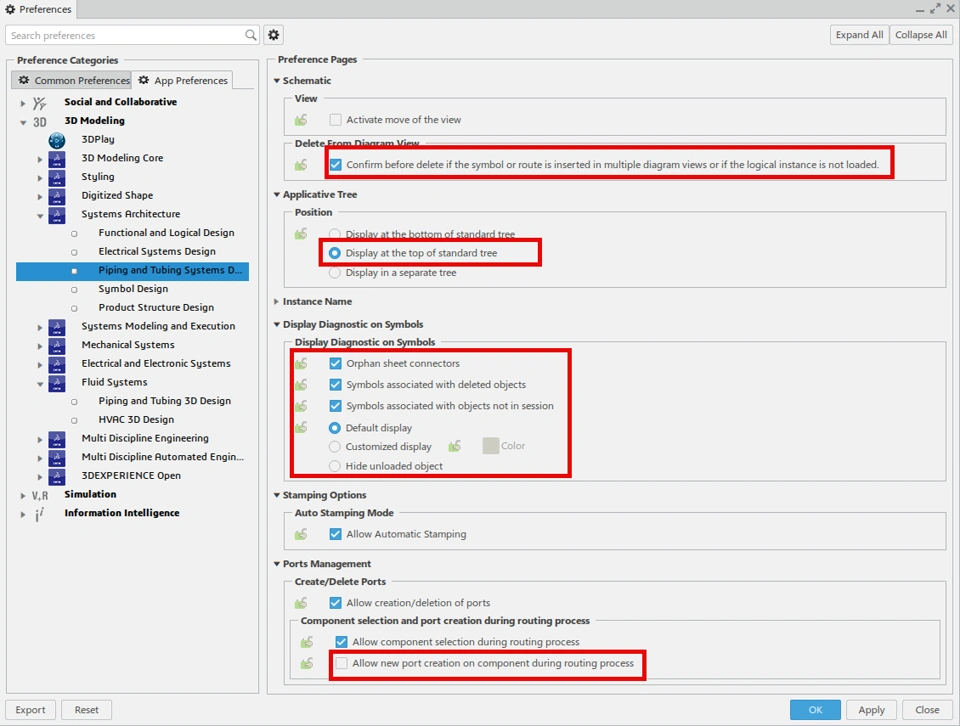Image resolution: width=960 pixels, height=726 pixels.
Task: Switch to Common Preferences tab
Action: tap(73, 81)
